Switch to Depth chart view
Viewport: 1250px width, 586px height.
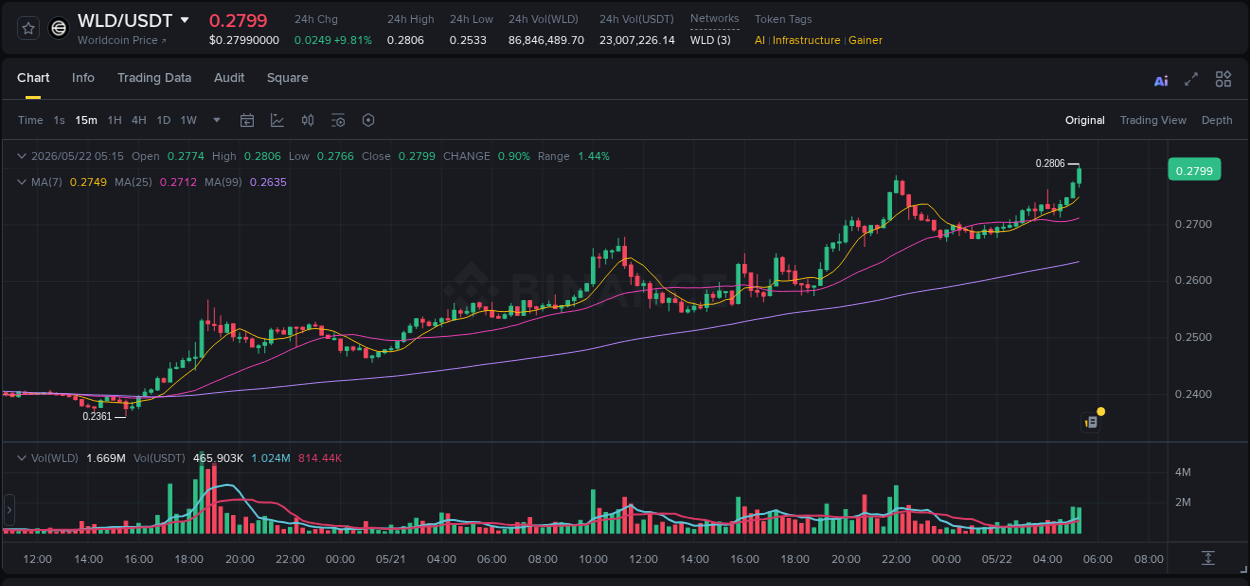(x=1217, y=120)
